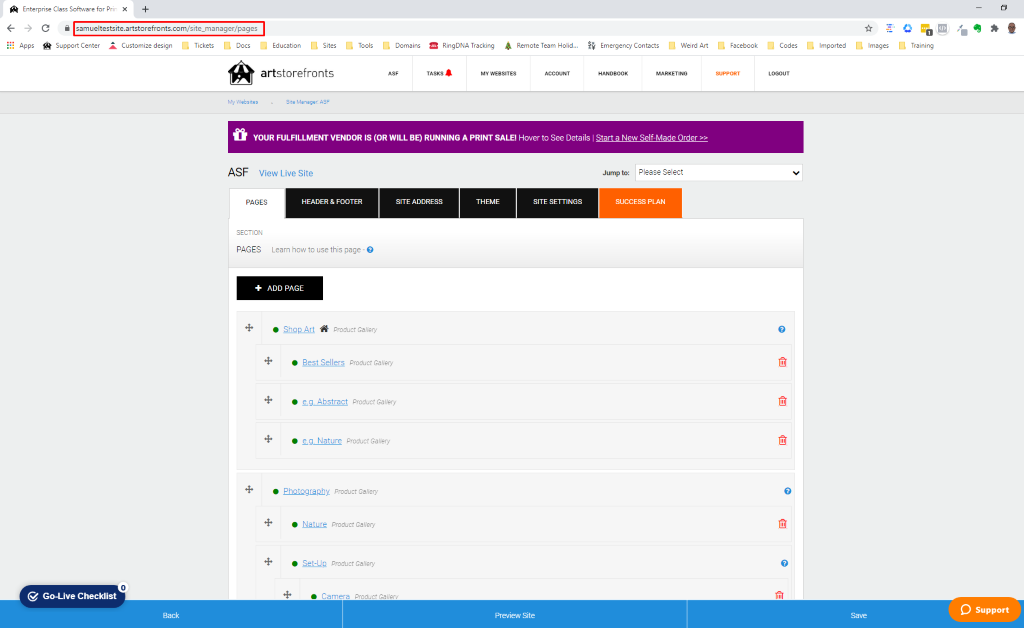Screen dimensions: 1024x628
Task: Click the Art Storefronts logo
Action: pyautogui.click(x=281, y=73)
